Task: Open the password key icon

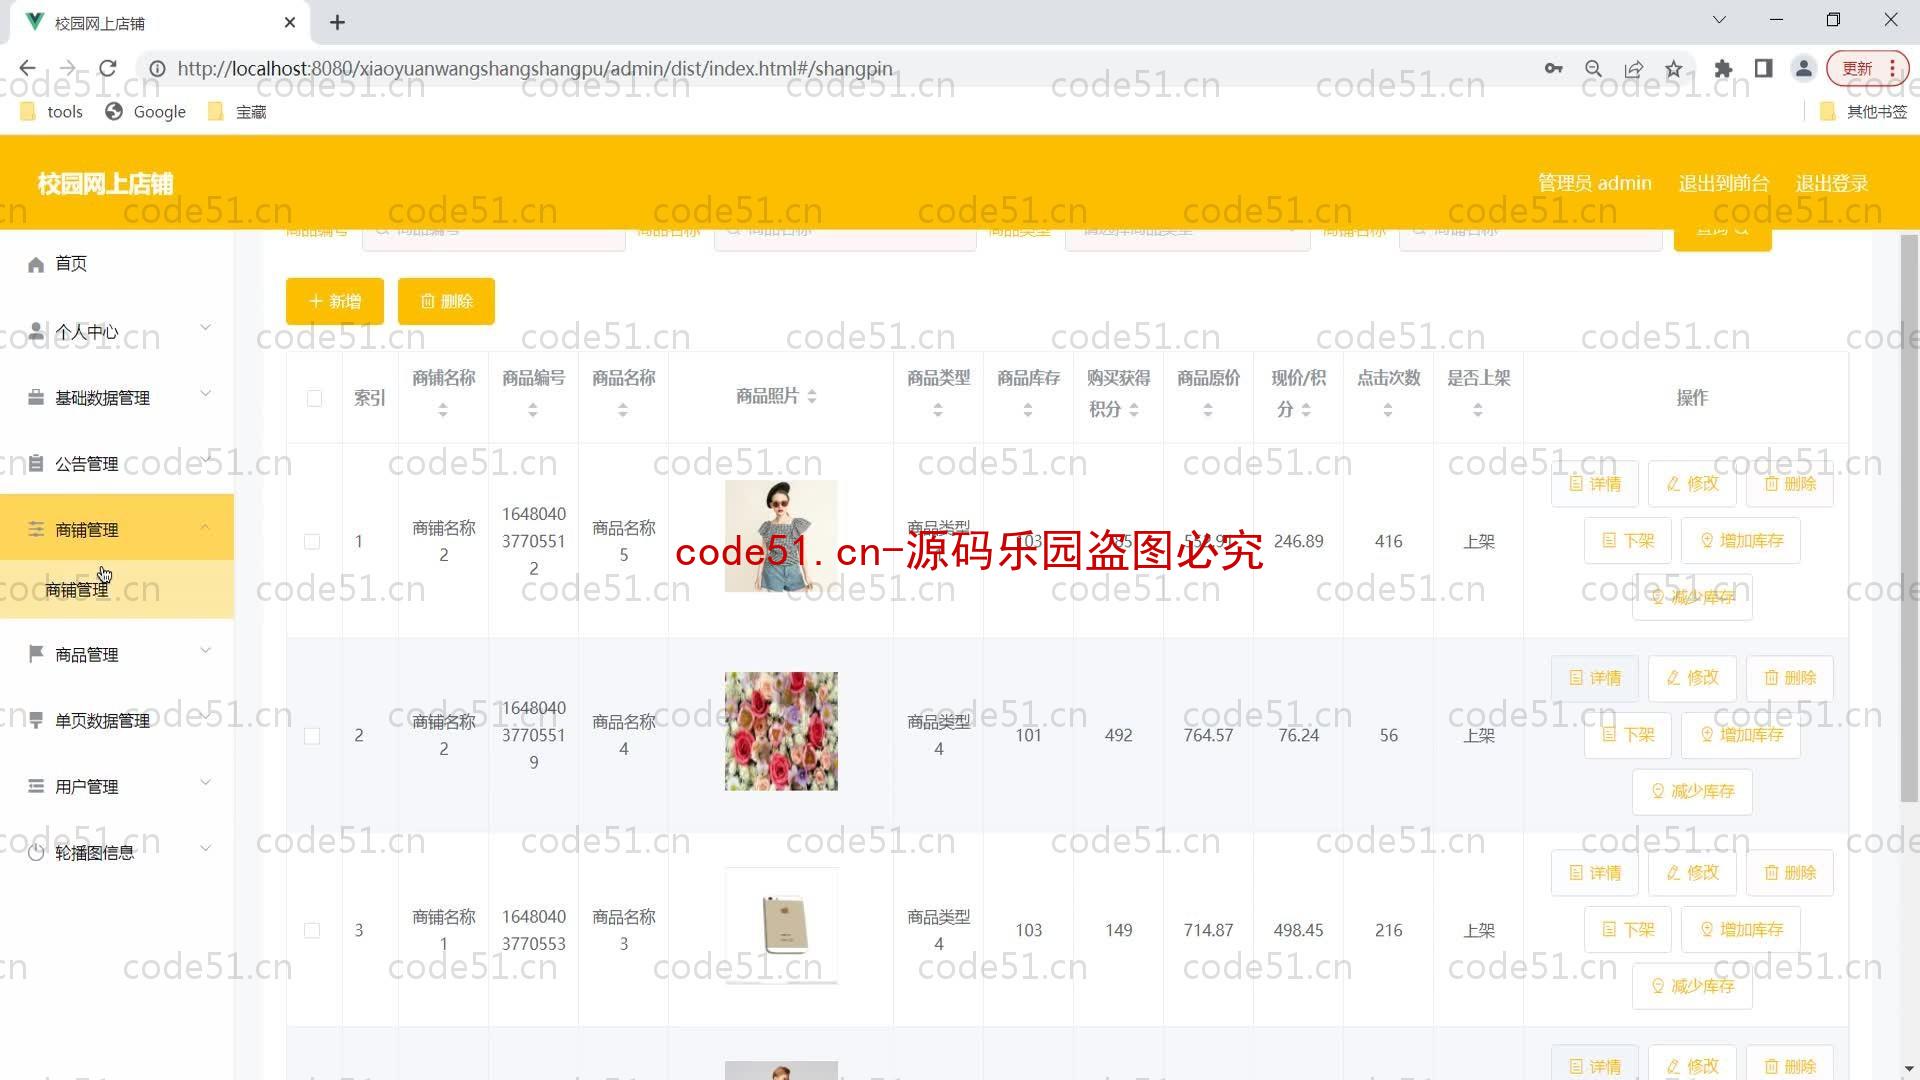Action: click(x=1553, y=68)
